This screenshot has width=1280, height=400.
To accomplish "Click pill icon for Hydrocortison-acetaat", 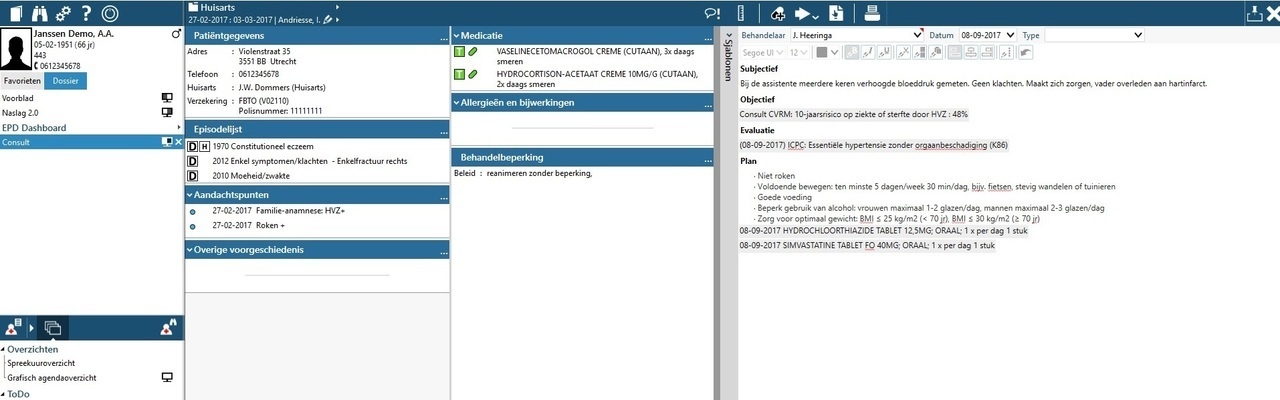I will tap(473, 74).
